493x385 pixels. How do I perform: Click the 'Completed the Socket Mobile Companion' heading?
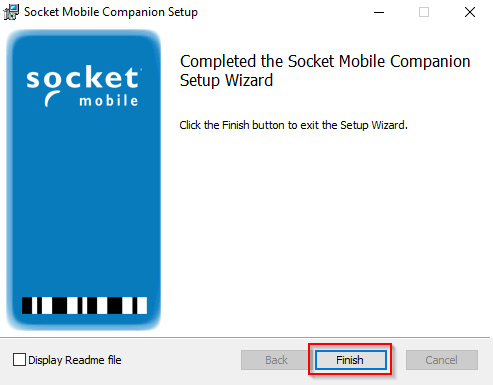coord(325,61)
